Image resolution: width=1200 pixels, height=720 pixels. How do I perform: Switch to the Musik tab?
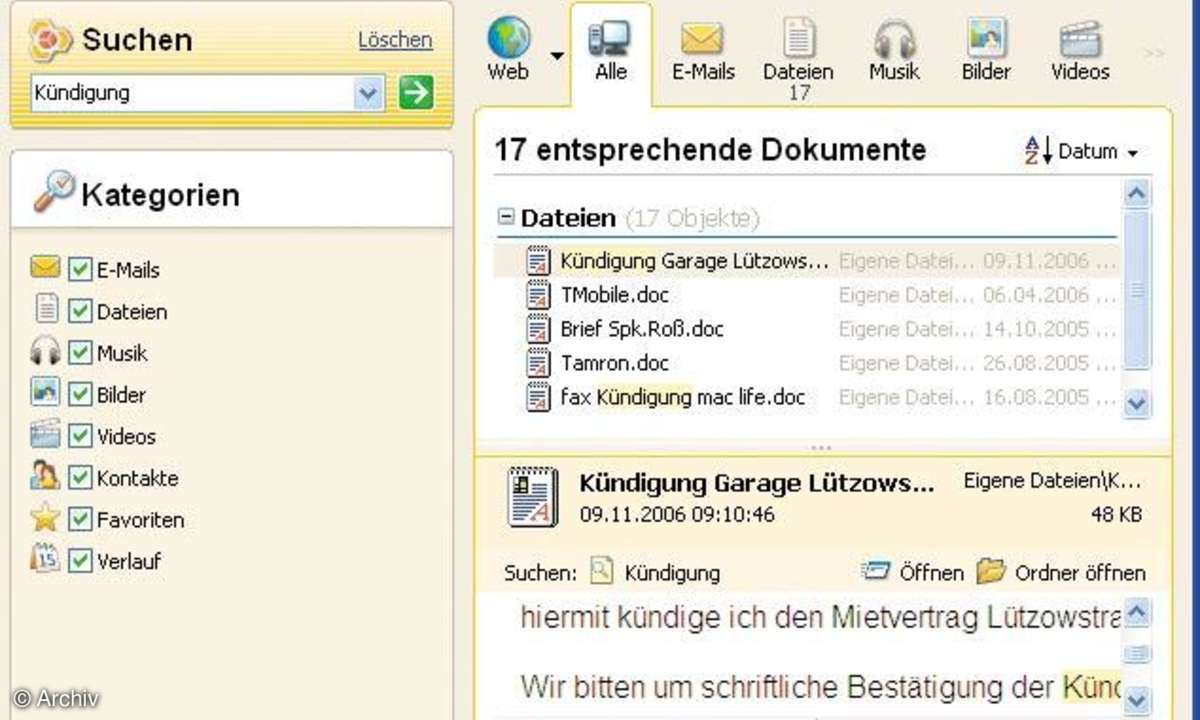[894, 49]
